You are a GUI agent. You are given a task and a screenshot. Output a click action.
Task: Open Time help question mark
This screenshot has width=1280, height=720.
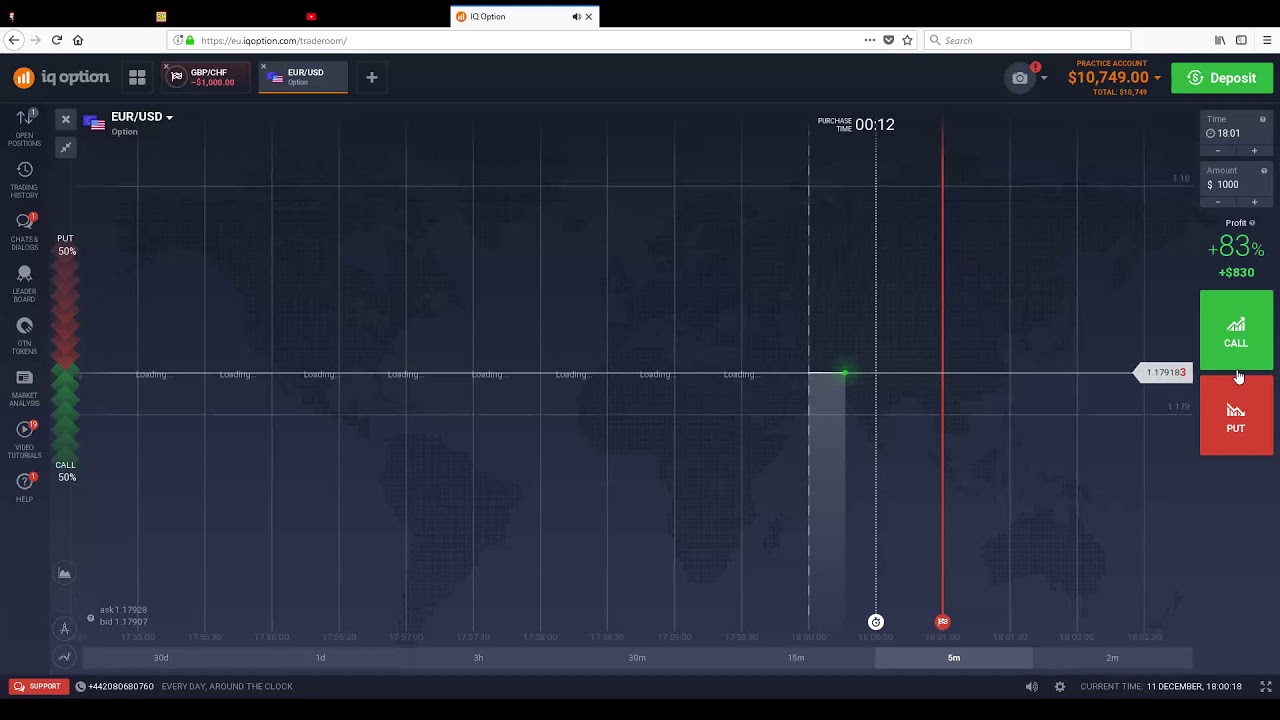click(1262, 119)
